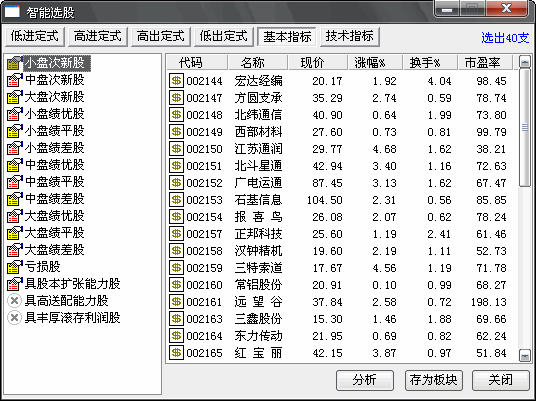Image resolution: width=536 pixels, height=401 pixels.
Task: Click the scrollbar down arrow in the stock list
Action: pyautogui.click(x=525, y=355)
